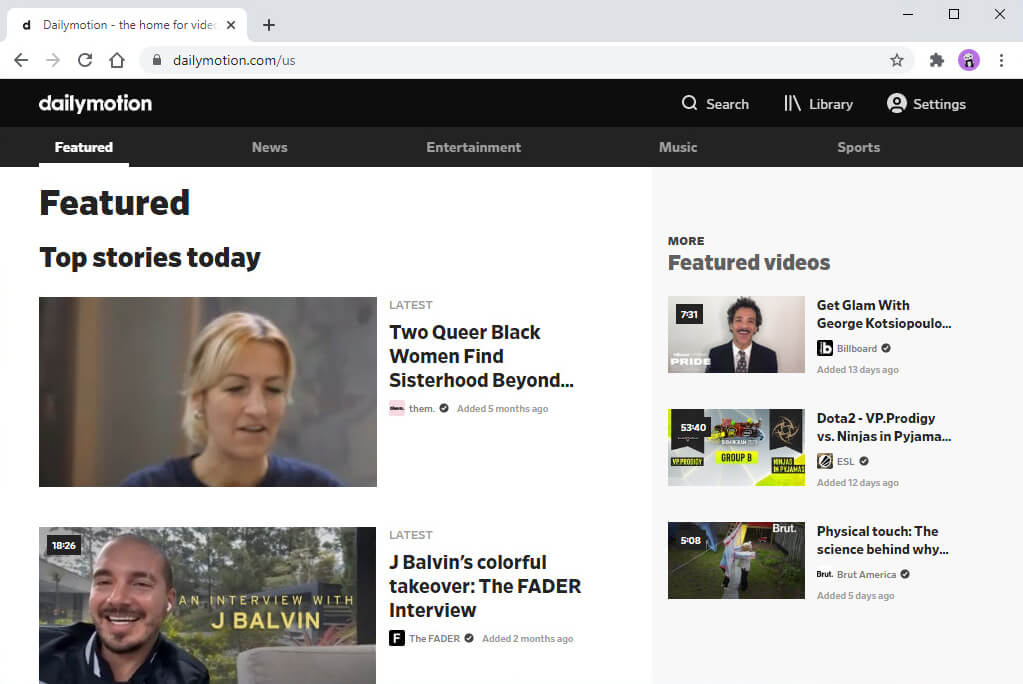1023x684 pixels.
Task: Open The FADER channel link
Action: (x=435, y=638)
